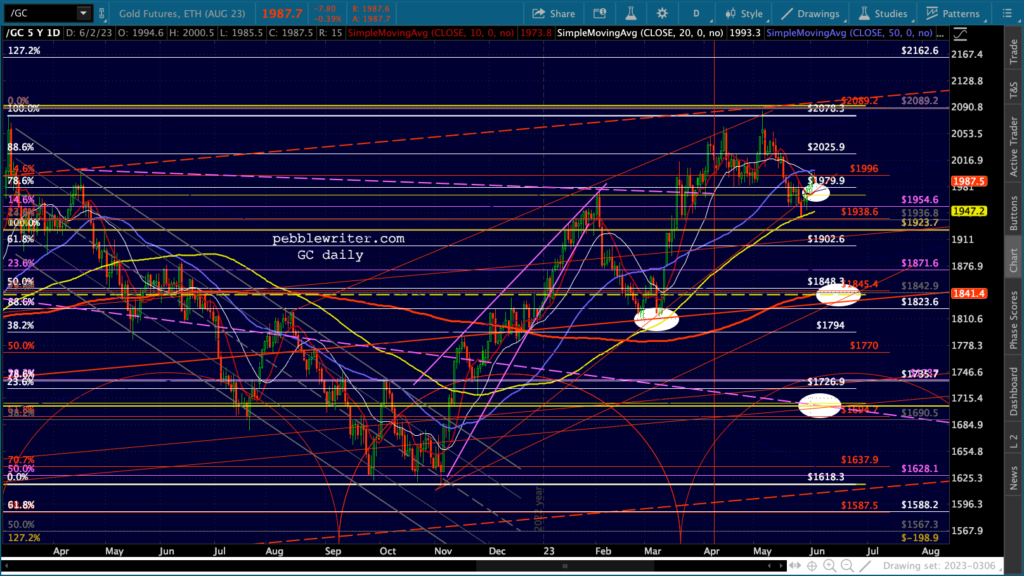Select the $1902.6 level label
This screenshot has height=576, width=1024.
tap(825, 239)
